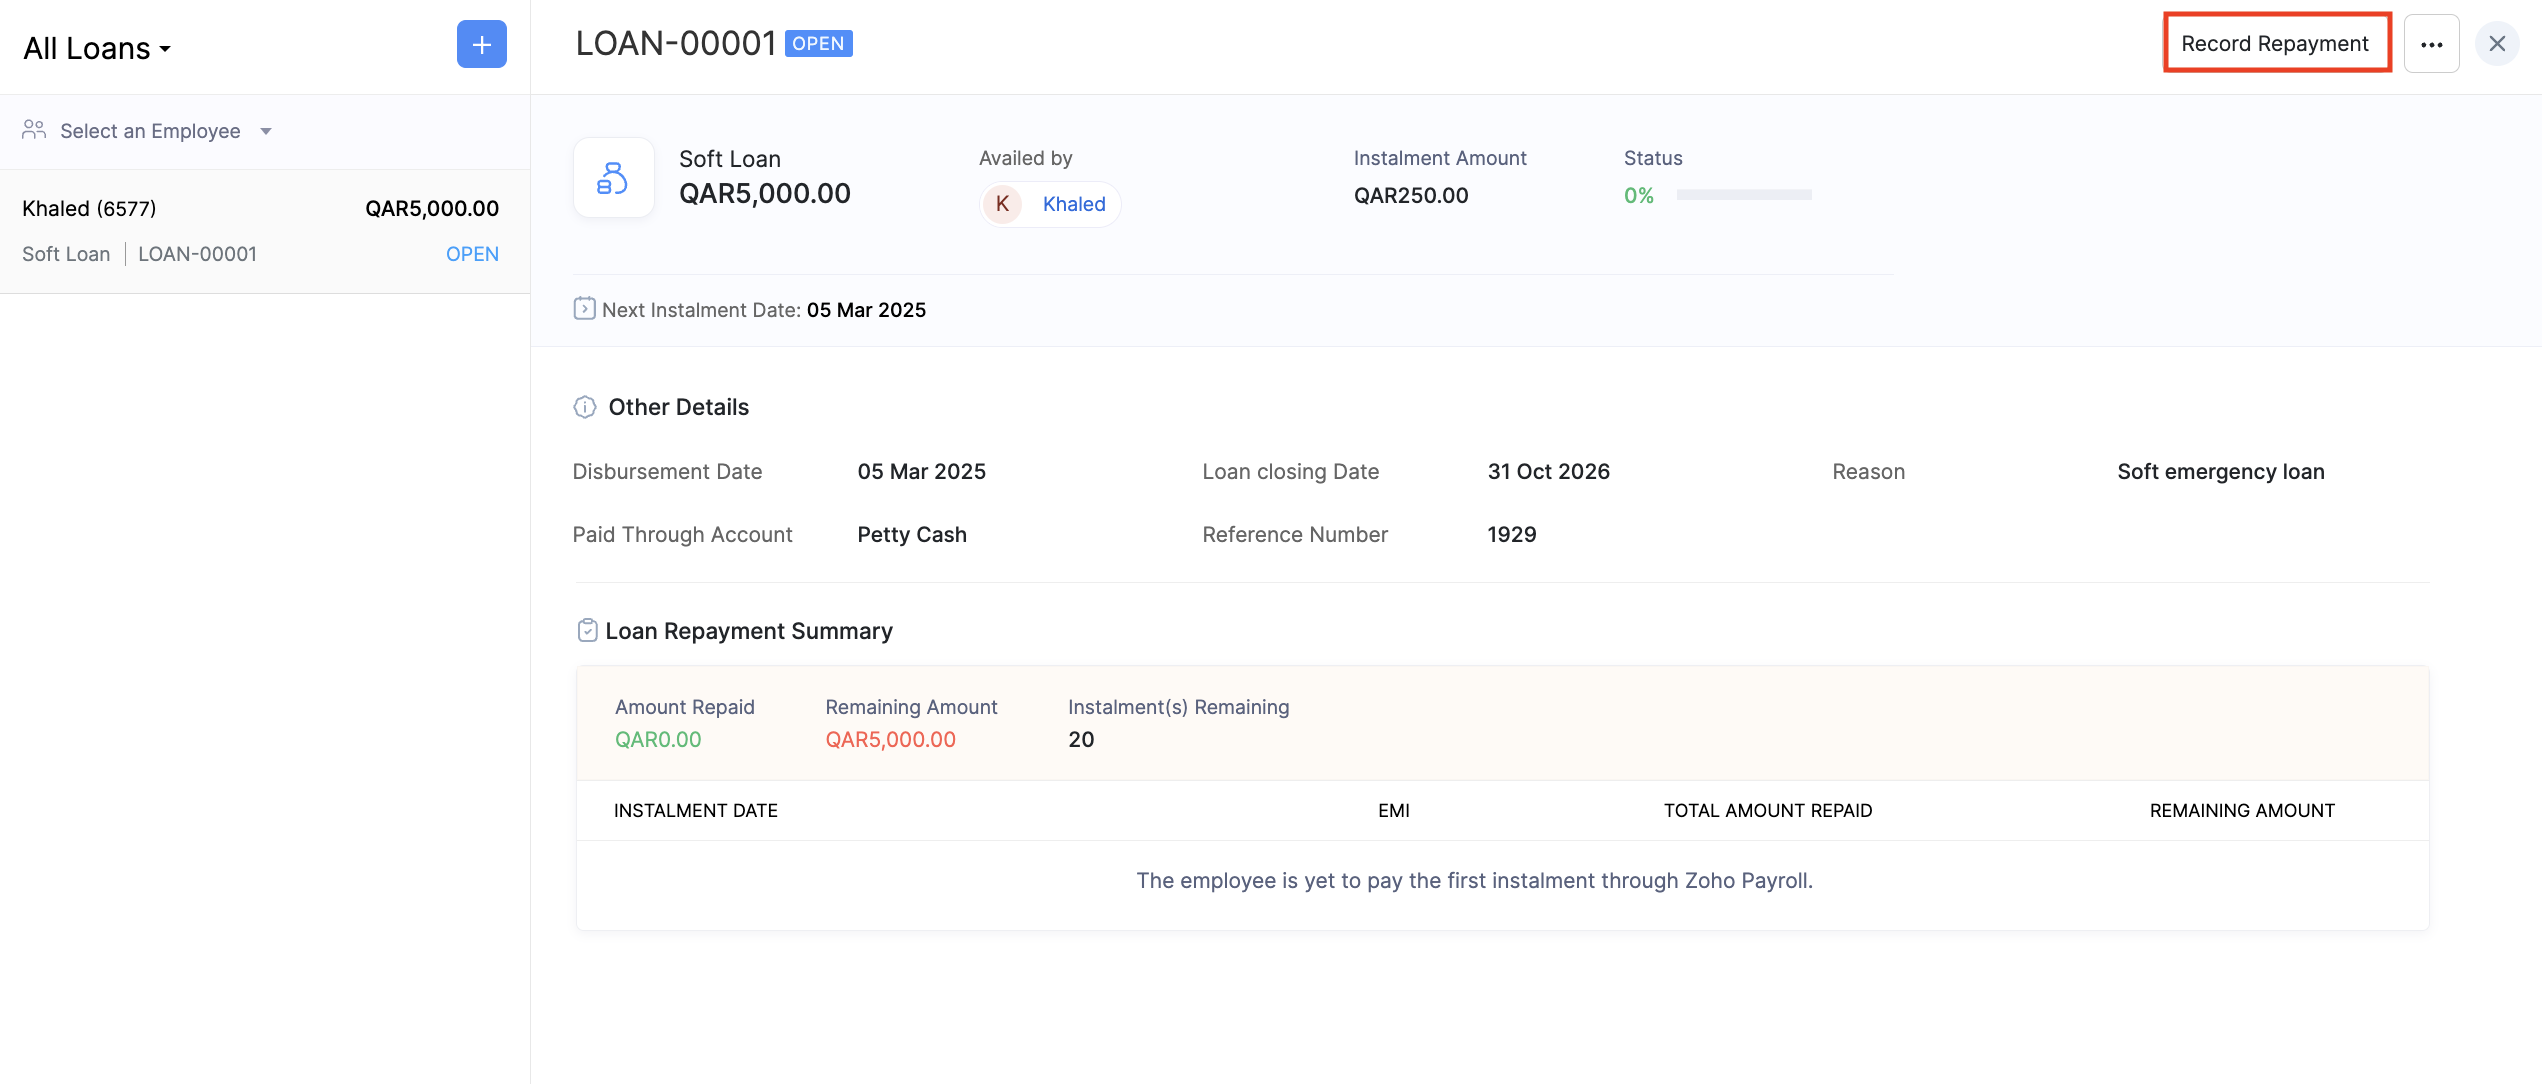The width and height of the screenshot is (2542, 1084).
Task: Click the info icon next to Other Details
Action: point(585,407)
